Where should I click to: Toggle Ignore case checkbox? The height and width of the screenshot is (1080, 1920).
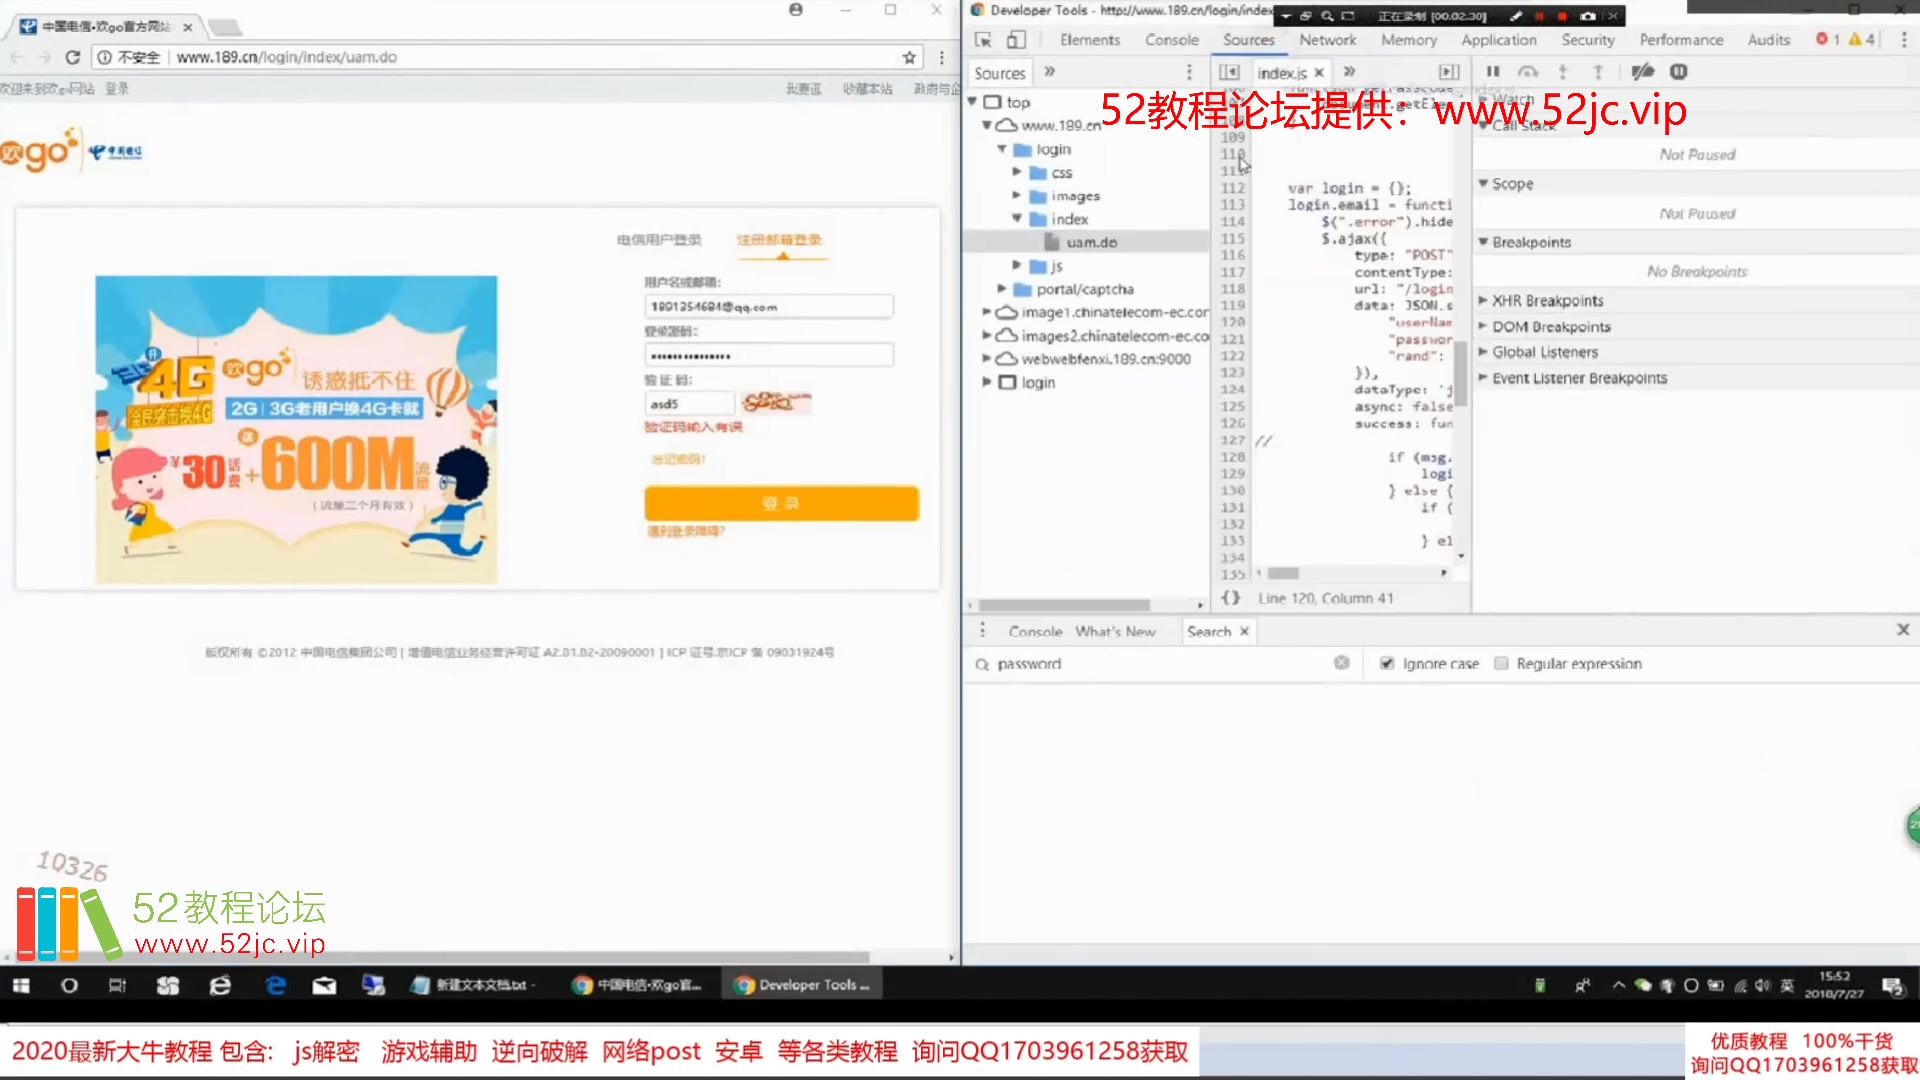click(1387, 663)
